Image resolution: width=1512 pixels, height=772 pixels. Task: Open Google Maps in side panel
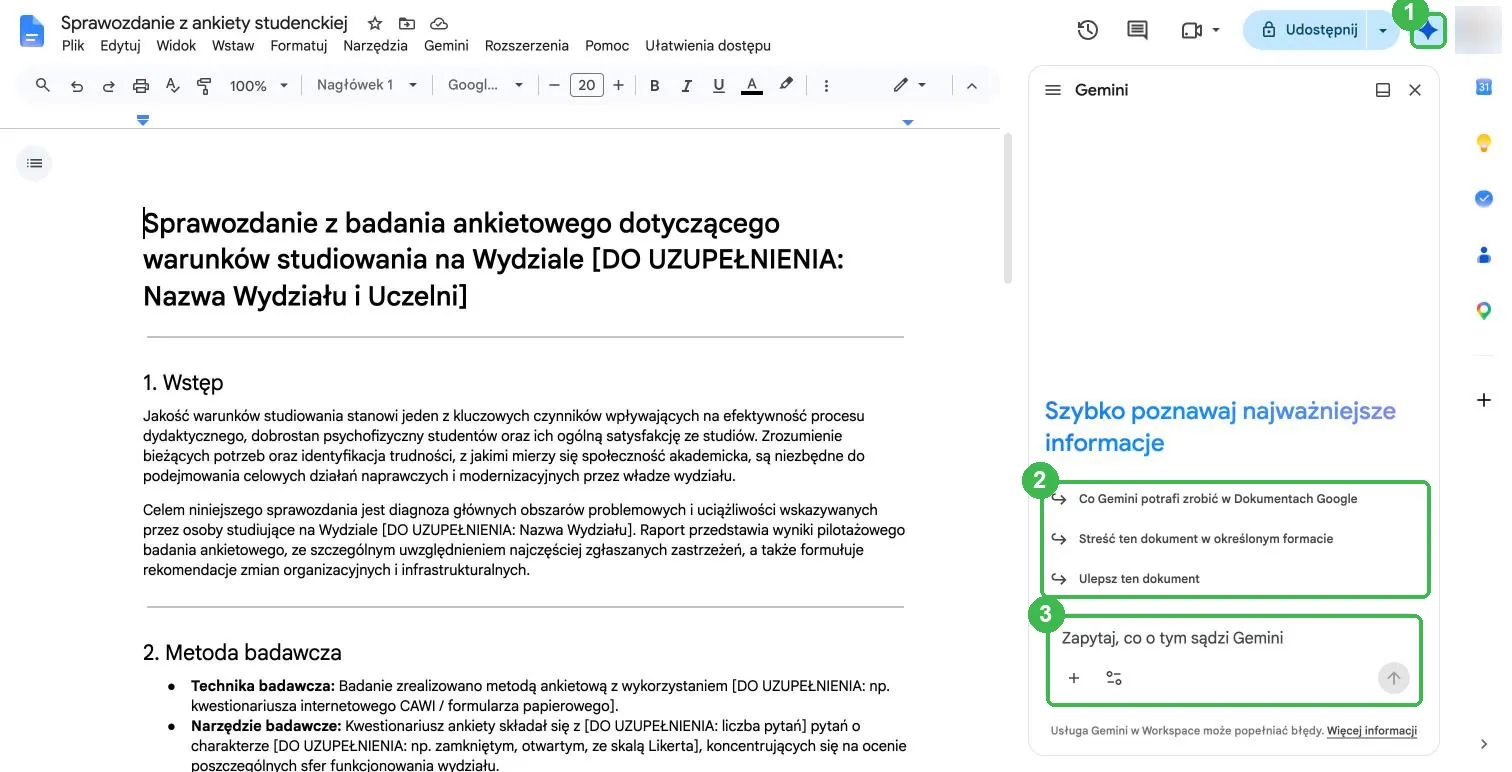[x=1484, y=311]
